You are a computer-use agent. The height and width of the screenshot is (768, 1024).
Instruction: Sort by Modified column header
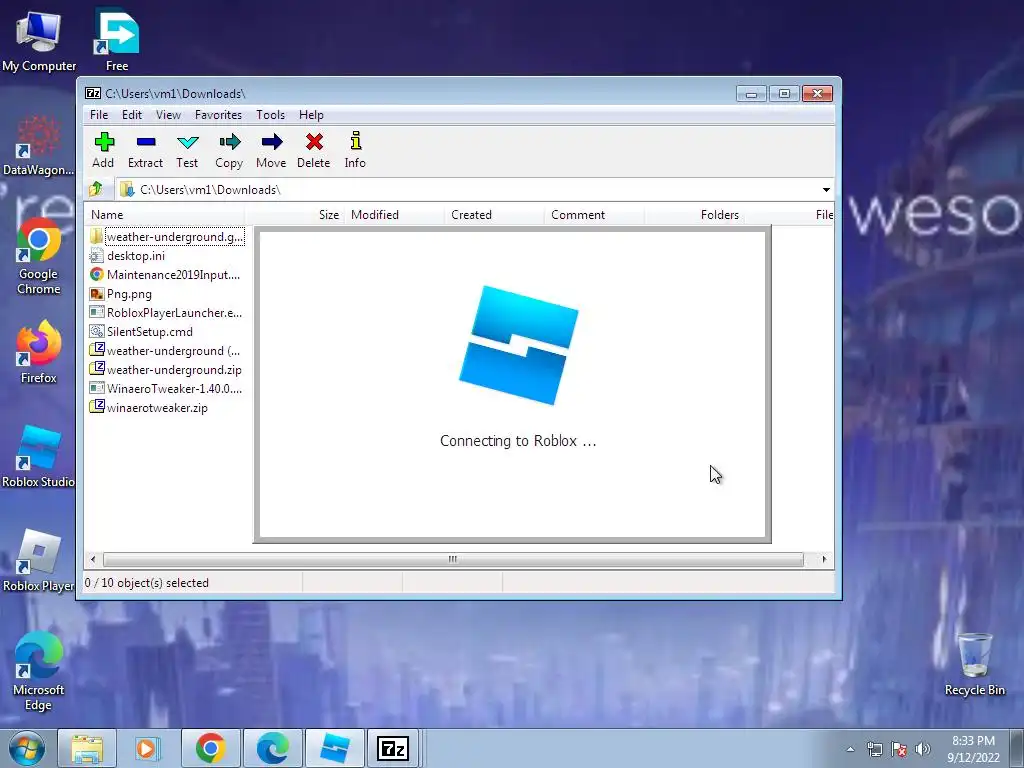[394, 215]
